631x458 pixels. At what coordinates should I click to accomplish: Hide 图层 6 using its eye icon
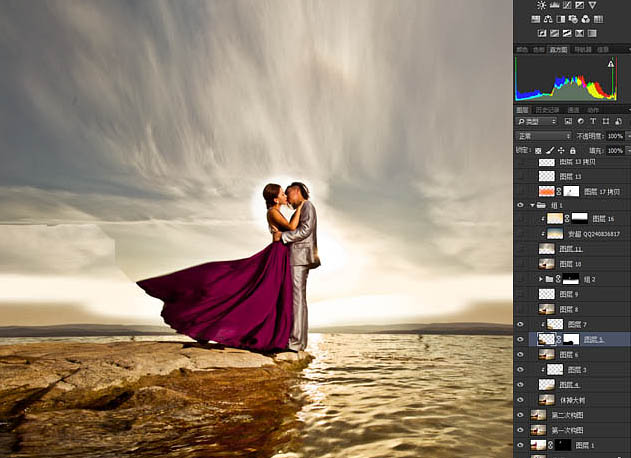pyautogui.click(x=520, y=355)
